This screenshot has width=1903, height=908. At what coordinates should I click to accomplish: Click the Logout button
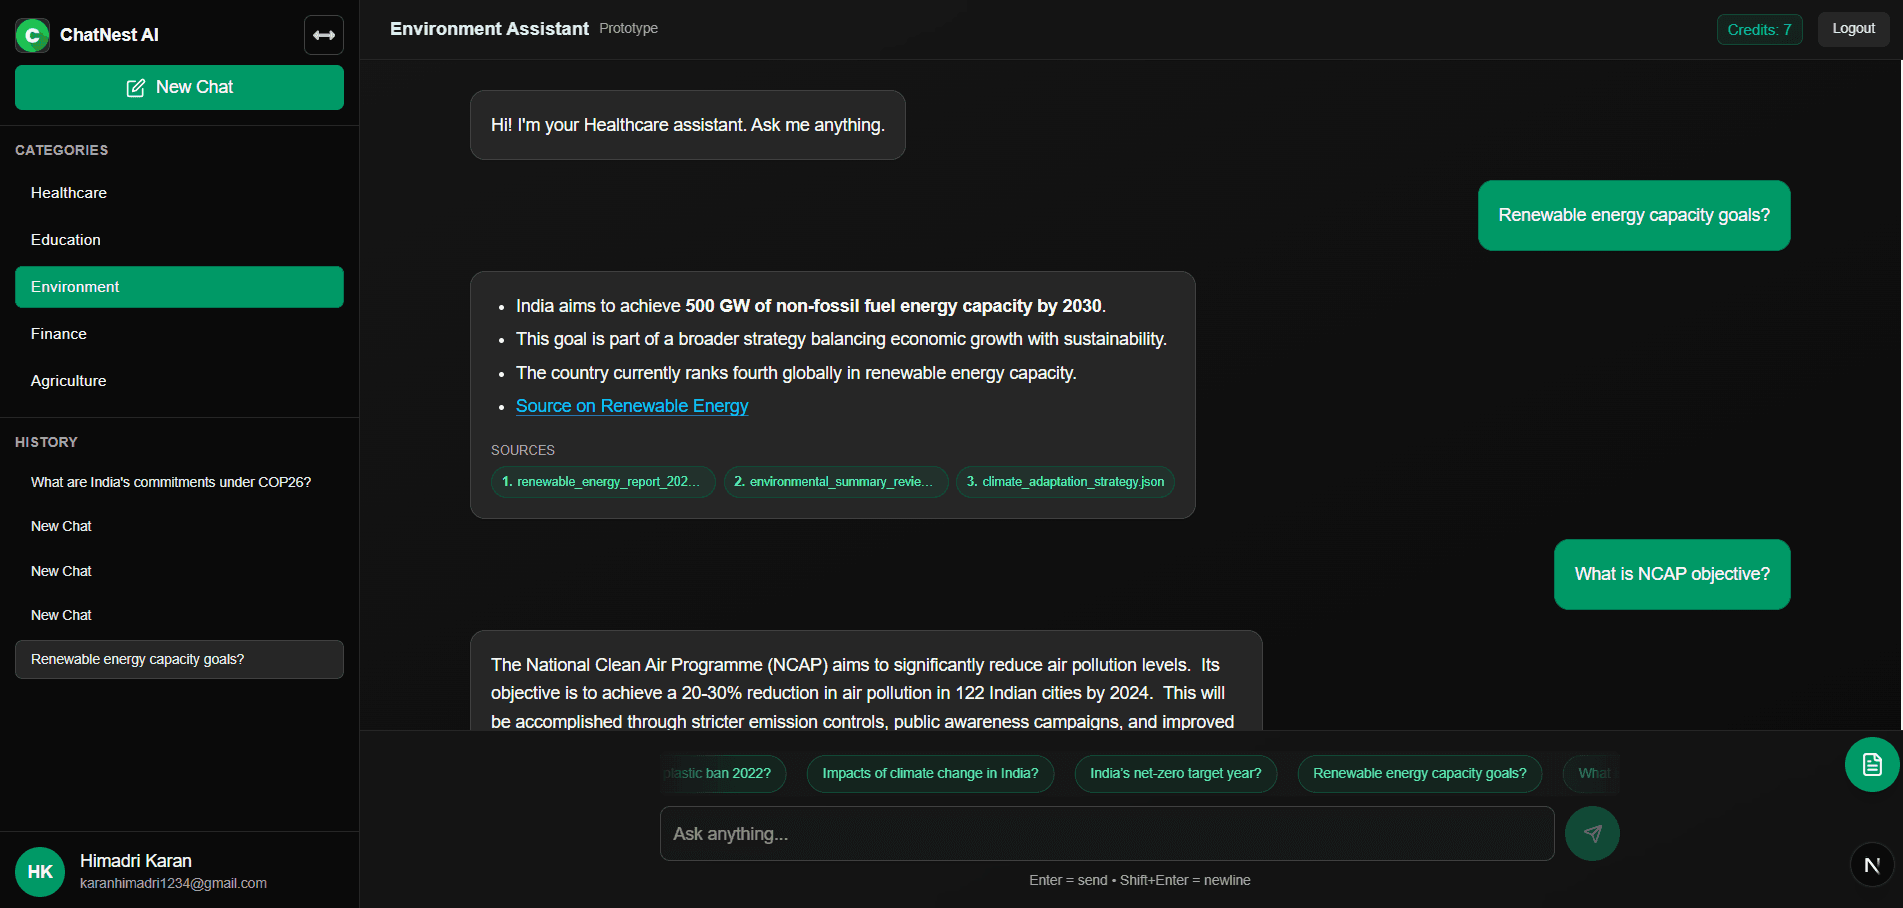(x=1853, y=28)
